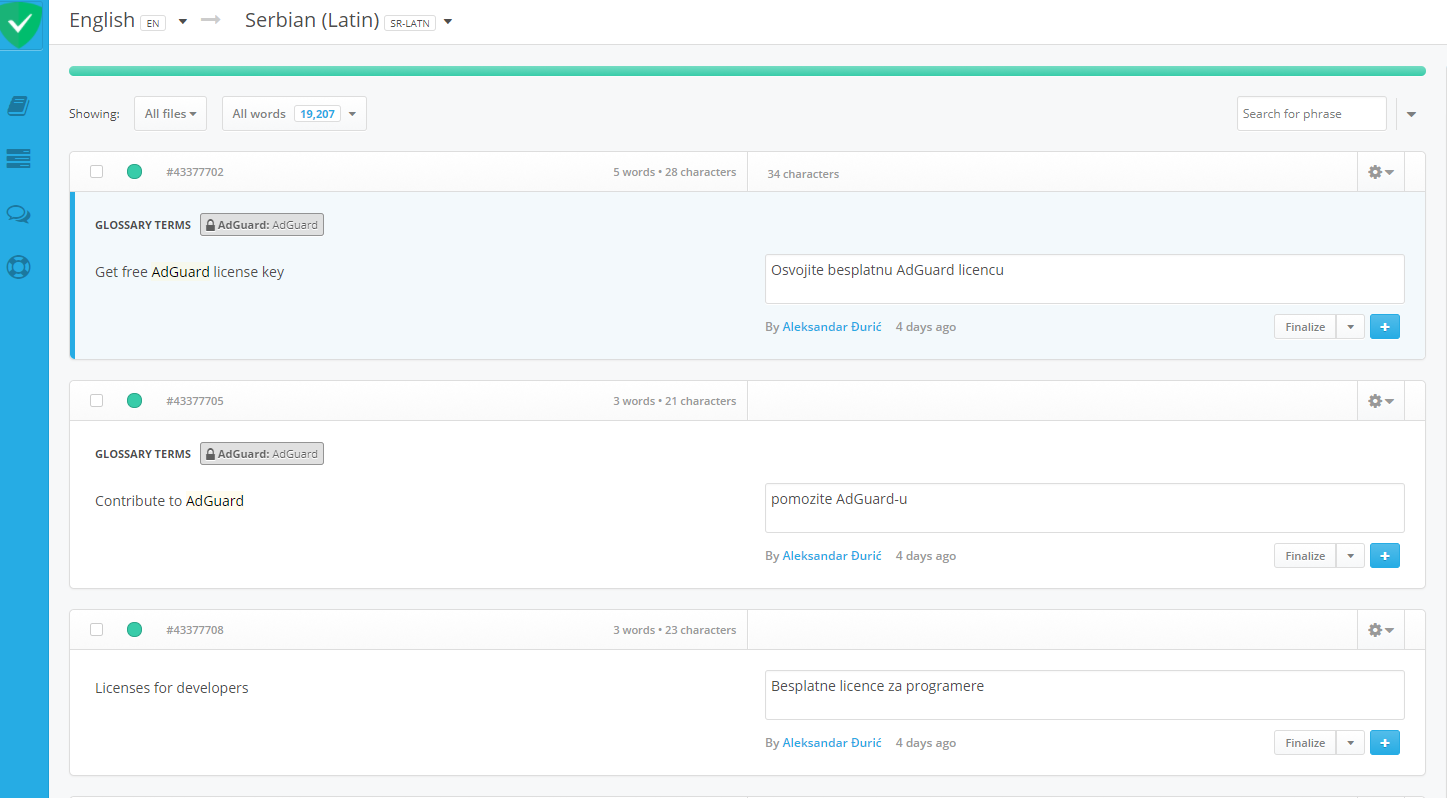The height and width of the screenshot is (798, 1447).
Task: Click source text 'Licenses for developers'
Action: point(171,688)
